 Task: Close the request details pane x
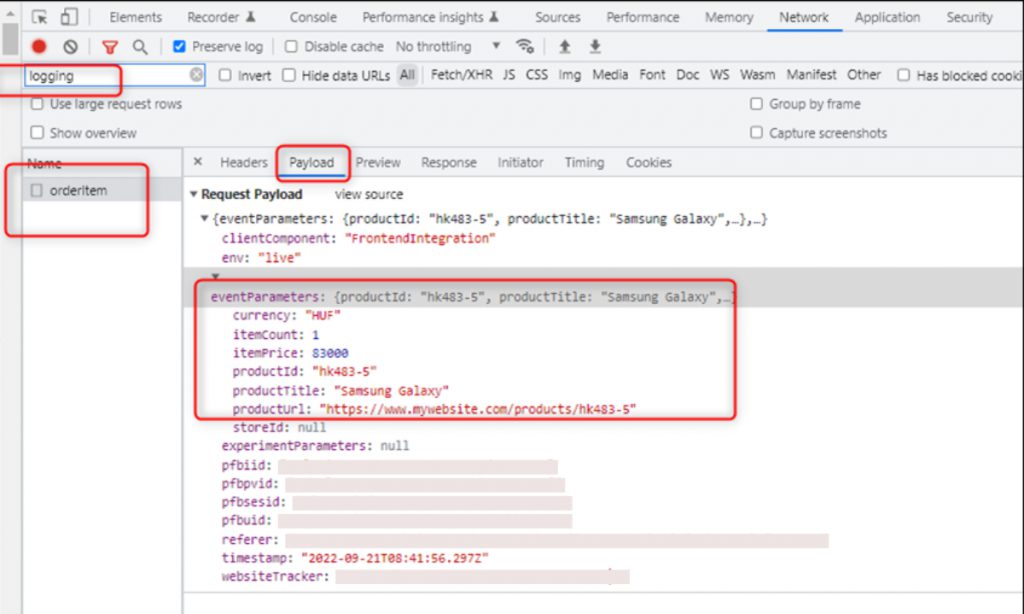(x=198, y=161)
